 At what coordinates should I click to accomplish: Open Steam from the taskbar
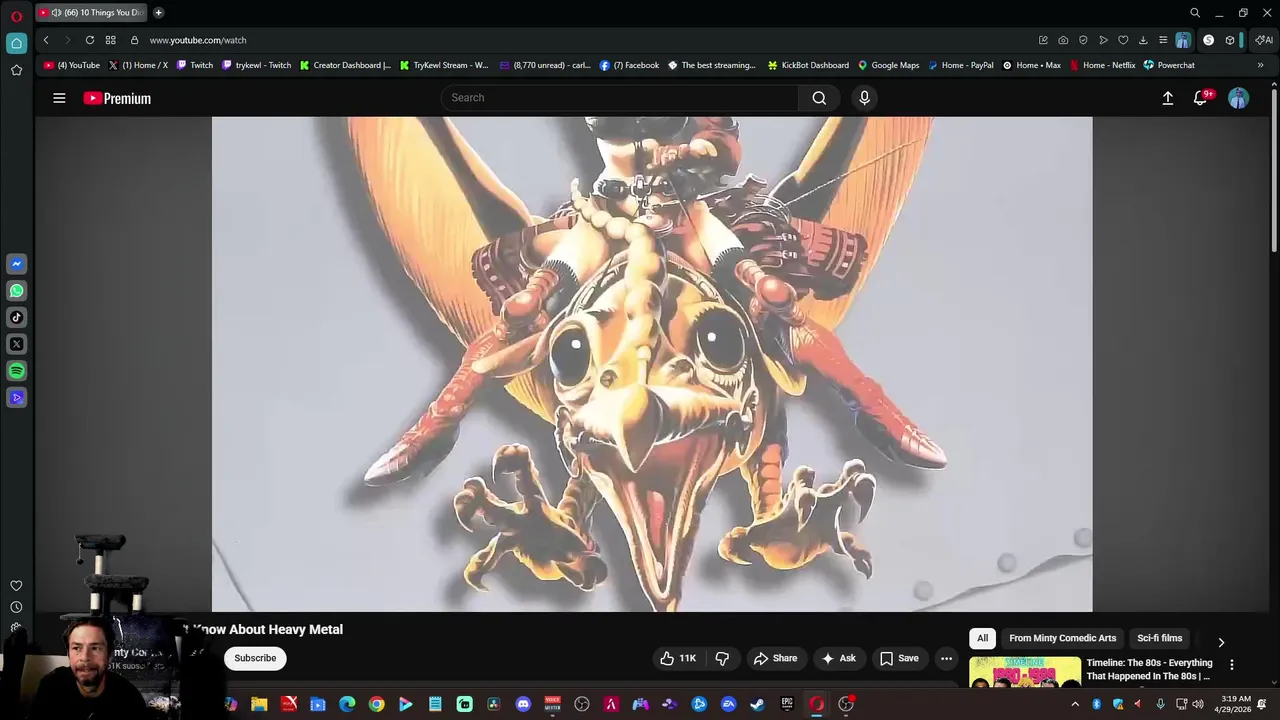[x=758, y=704]
